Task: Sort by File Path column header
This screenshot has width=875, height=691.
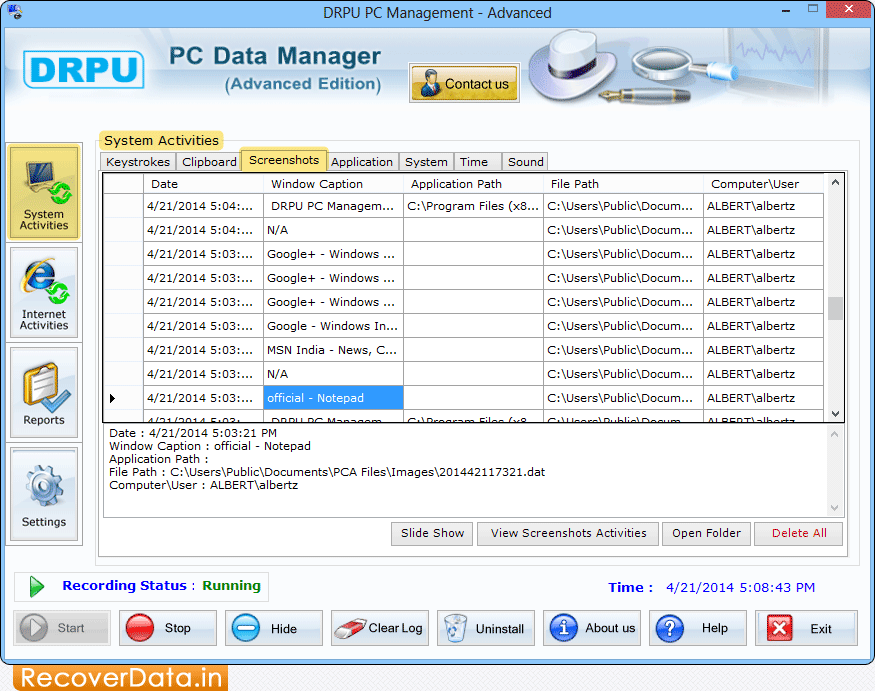Action: (x=623, y=184)
